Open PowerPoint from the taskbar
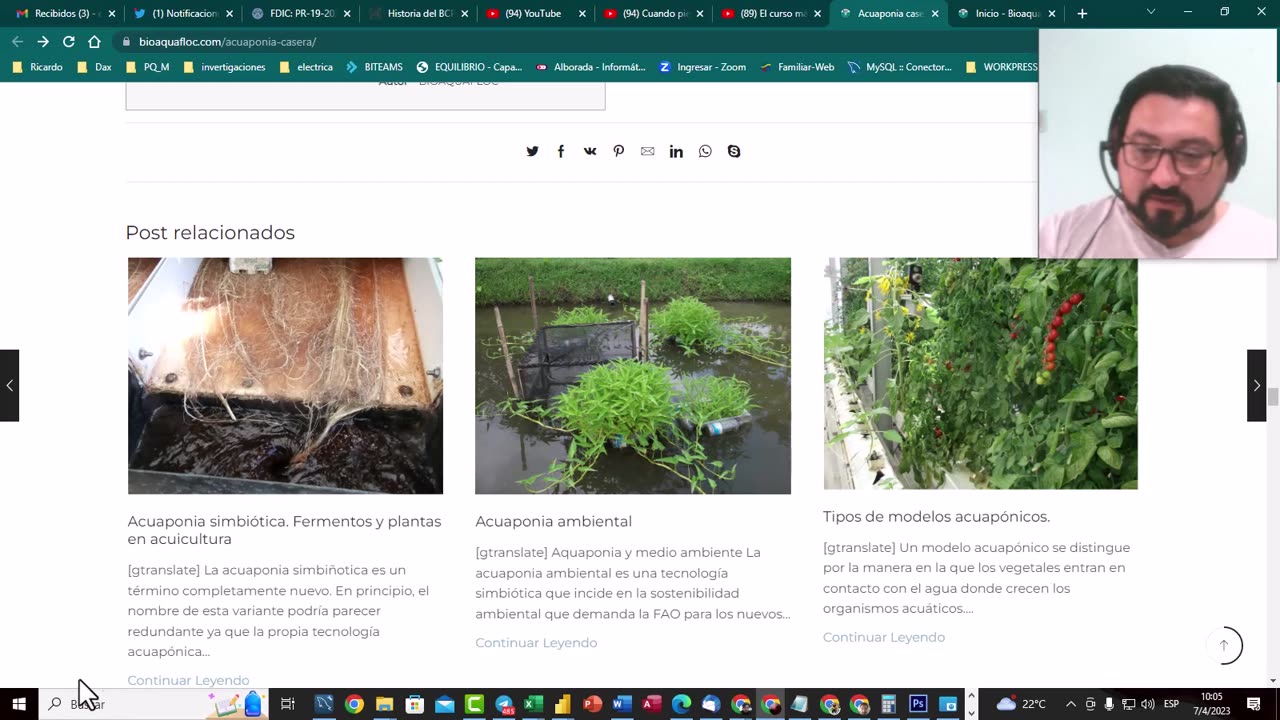The width and height of the screenshot is (1280, 720). click(x=592, y=704)
